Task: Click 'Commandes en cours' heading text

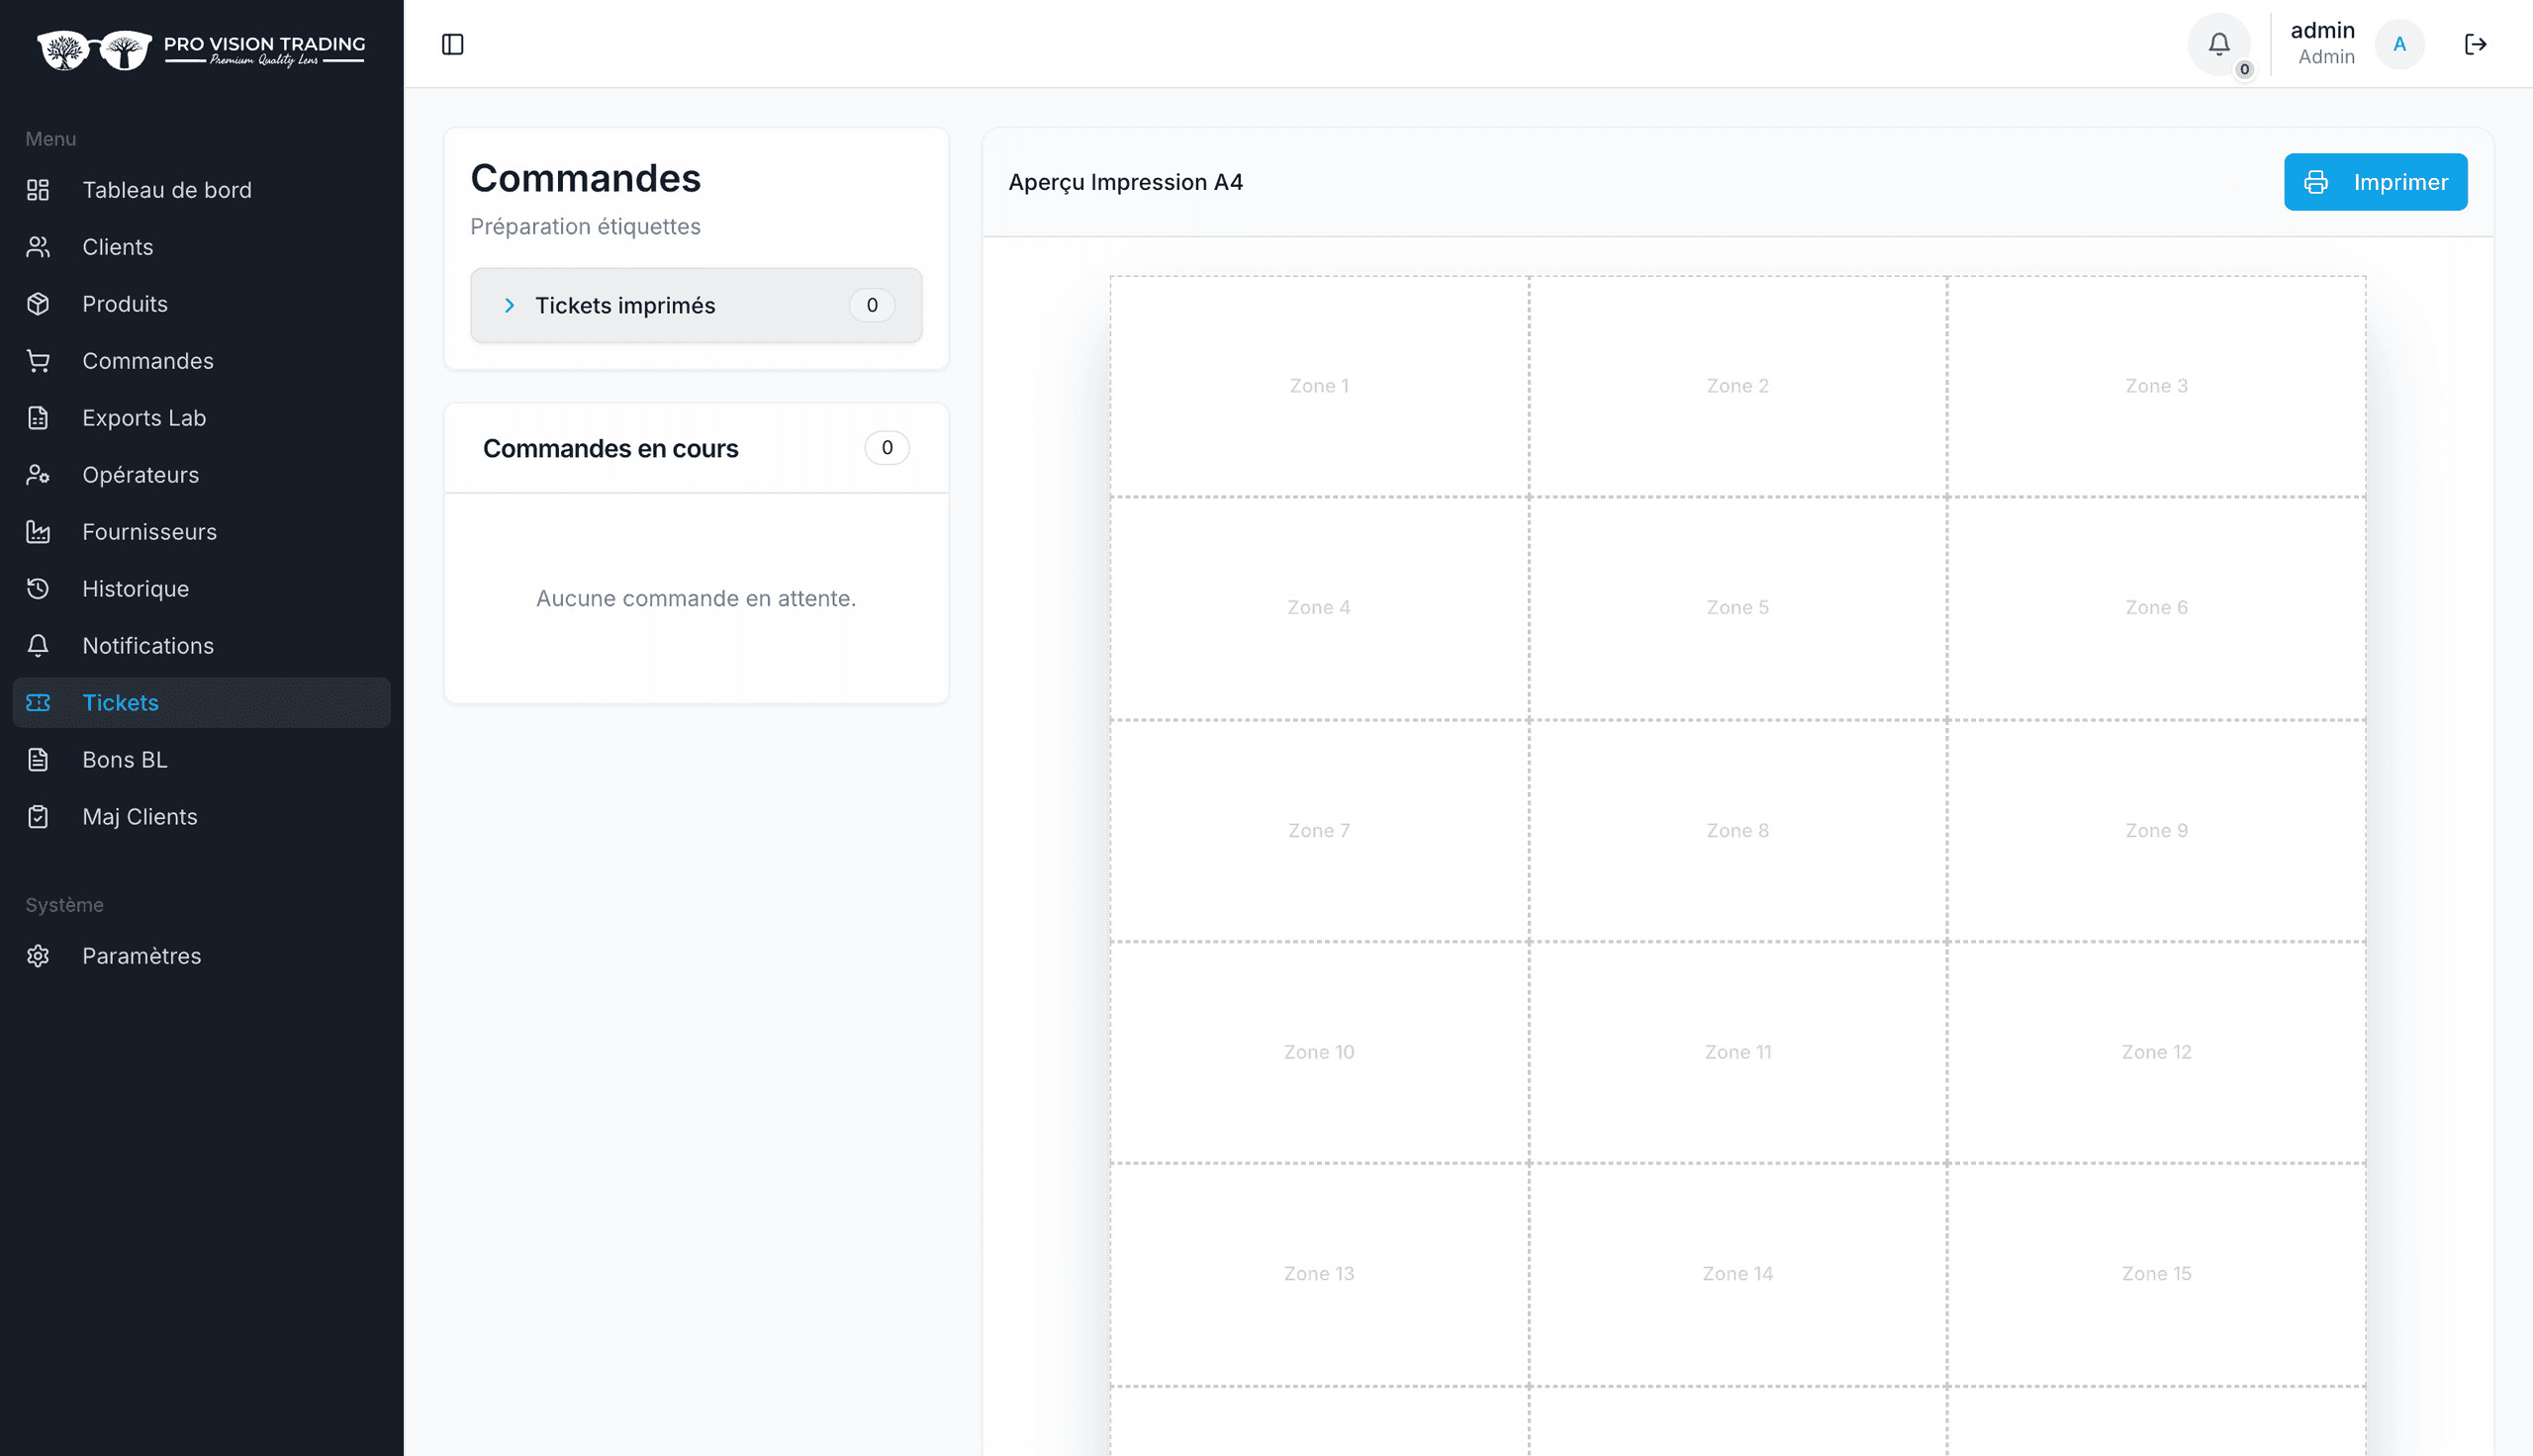Action: (x=610, y=448)
